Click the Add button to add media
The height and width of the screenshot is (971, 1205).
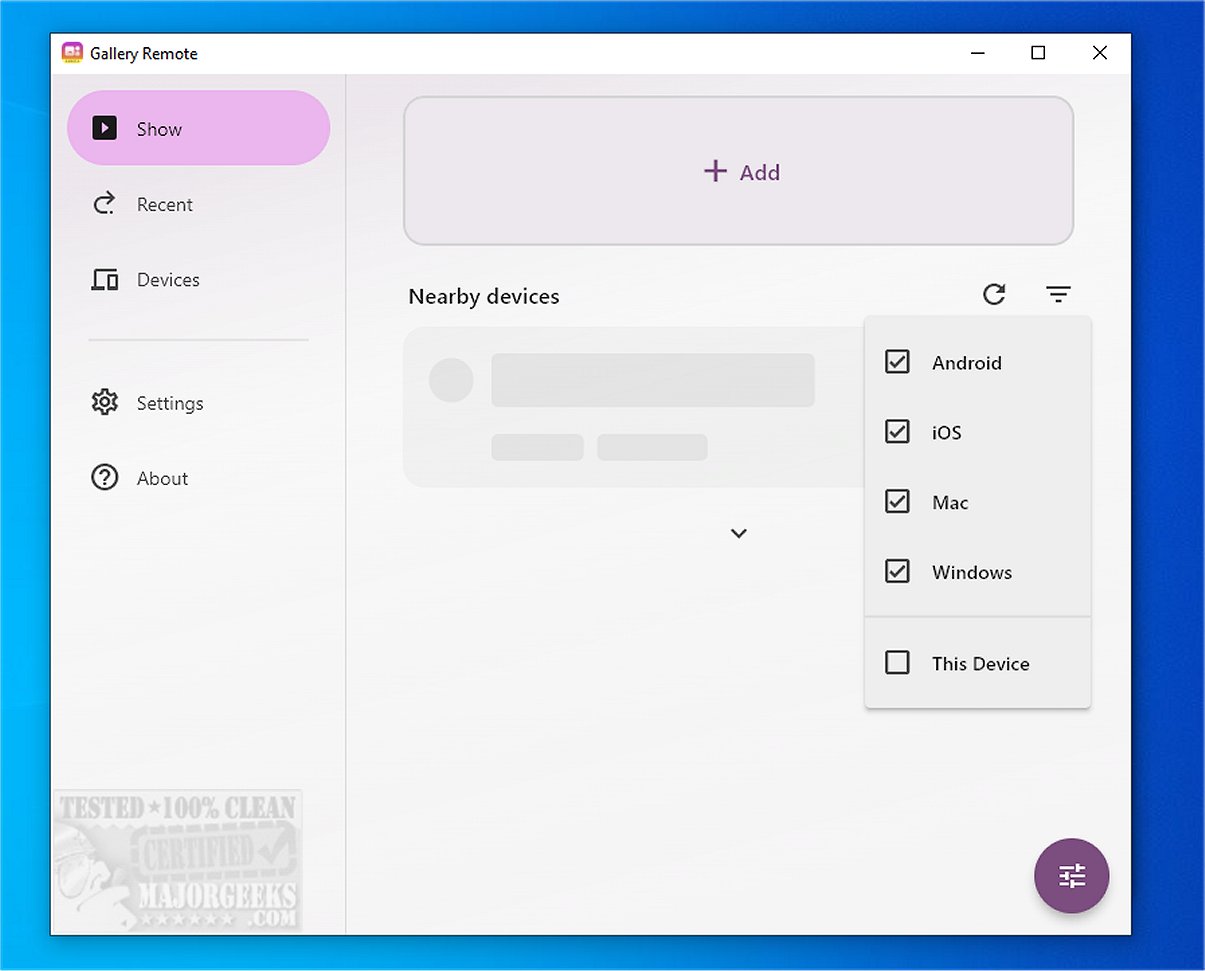738,171
